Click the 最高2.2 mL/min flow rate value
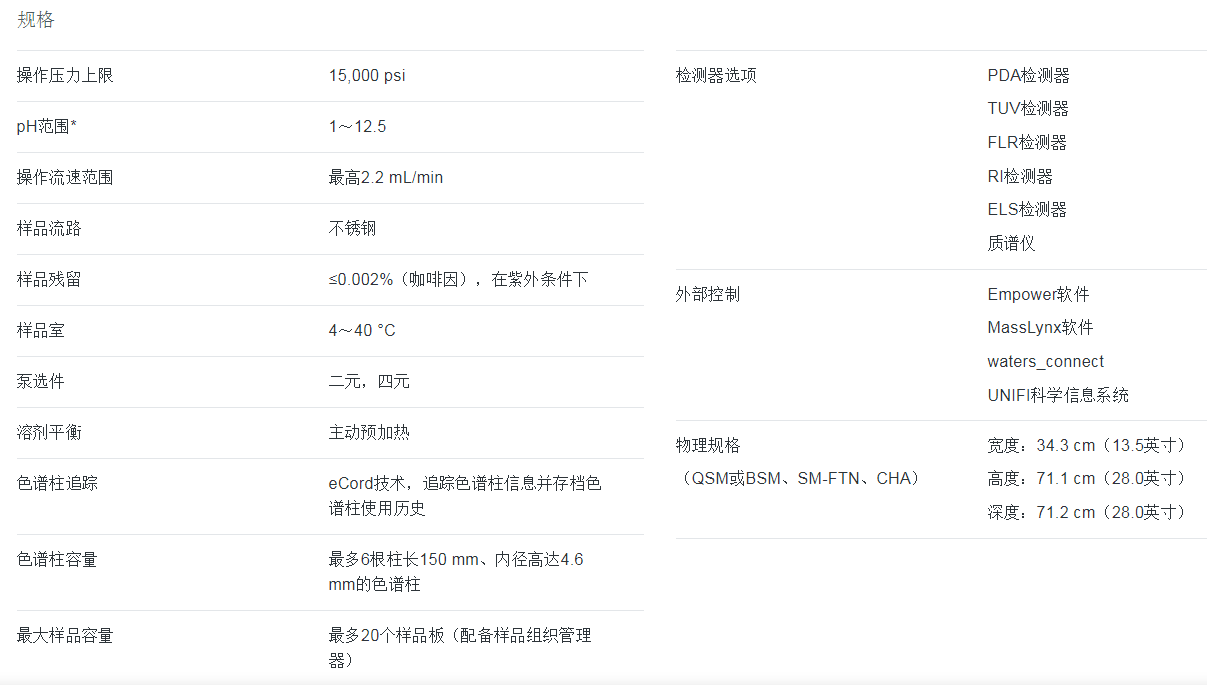 385,178
